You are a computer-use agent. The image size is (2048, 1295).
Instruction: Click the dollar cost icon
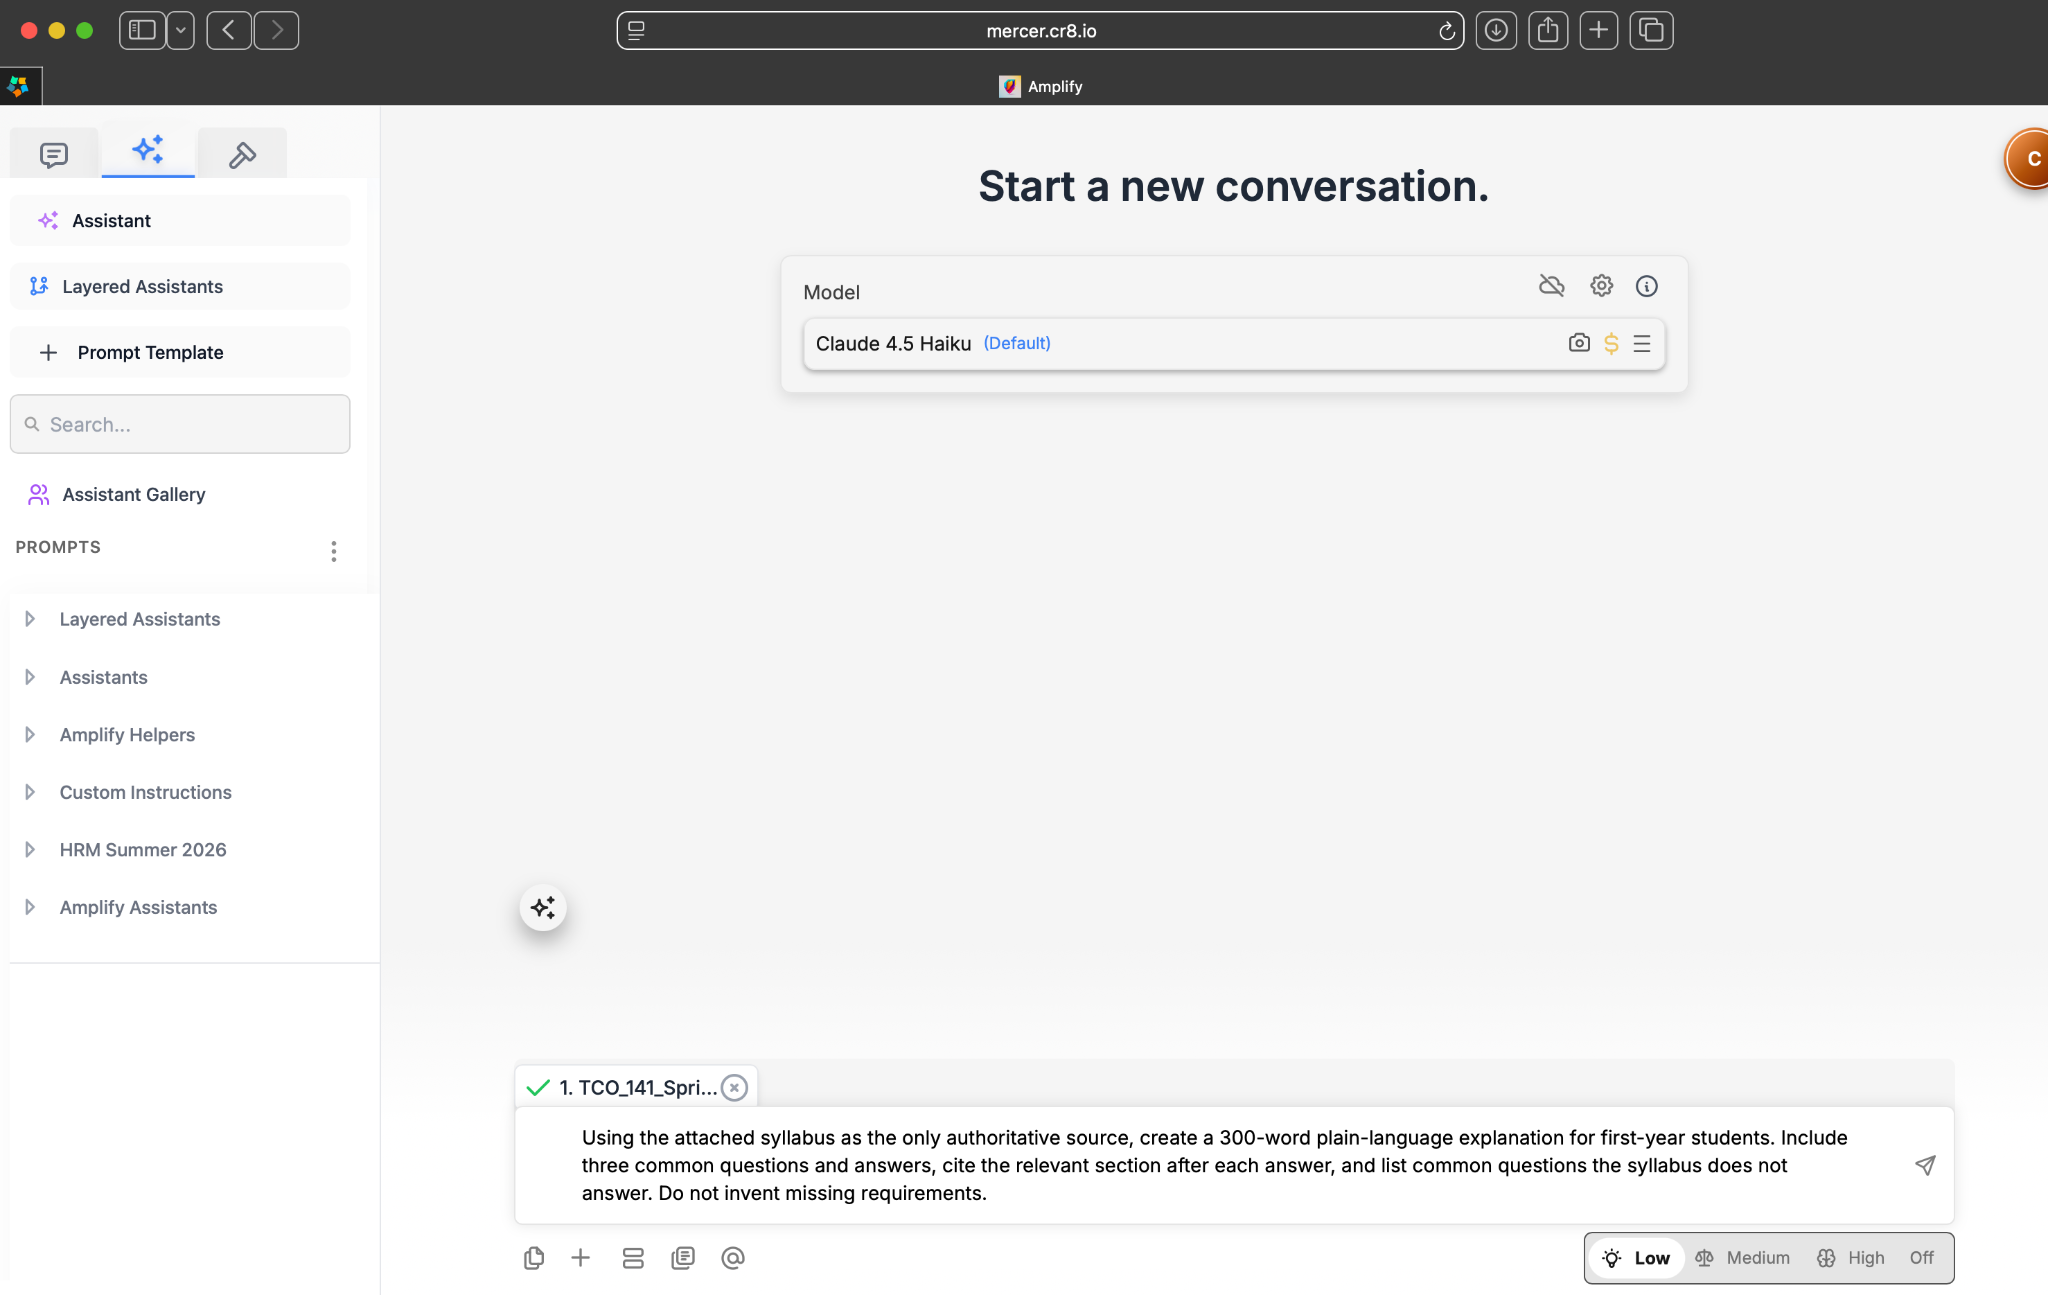[x=1611, y=343]
